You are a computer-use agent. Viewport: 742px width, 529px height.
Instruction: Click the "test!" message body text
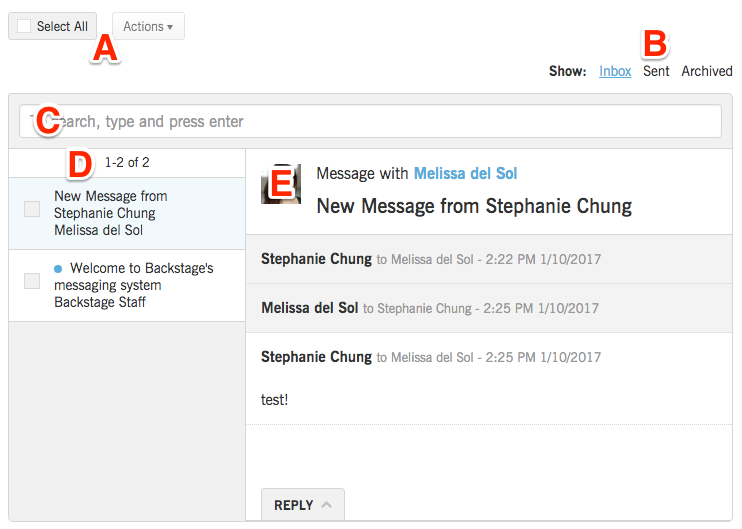[274, 400]
